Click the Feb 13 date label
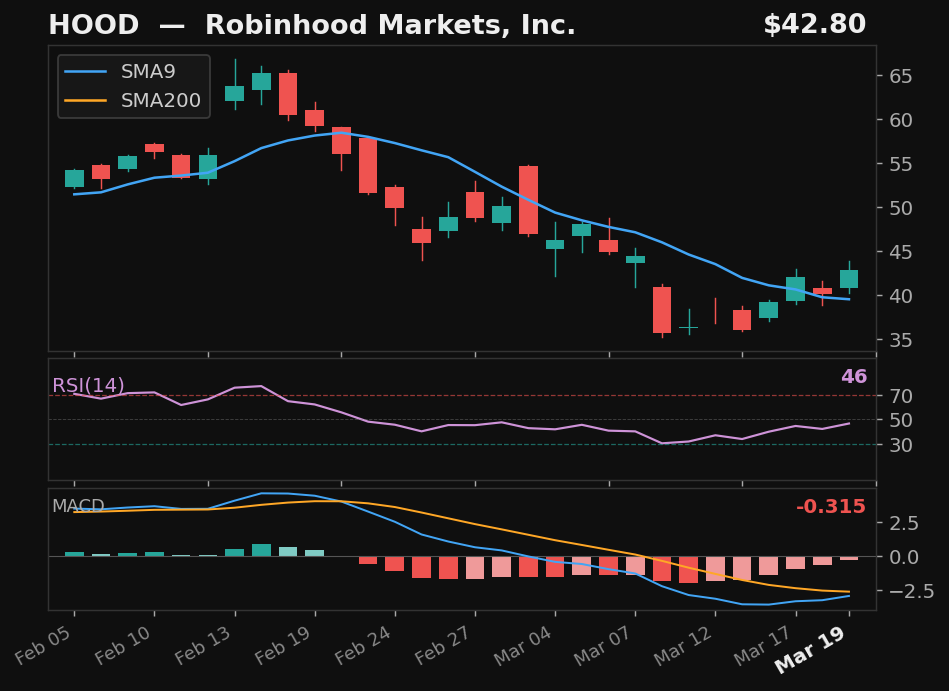This screenshot has width=949, height=691. [x=205, y=644]
